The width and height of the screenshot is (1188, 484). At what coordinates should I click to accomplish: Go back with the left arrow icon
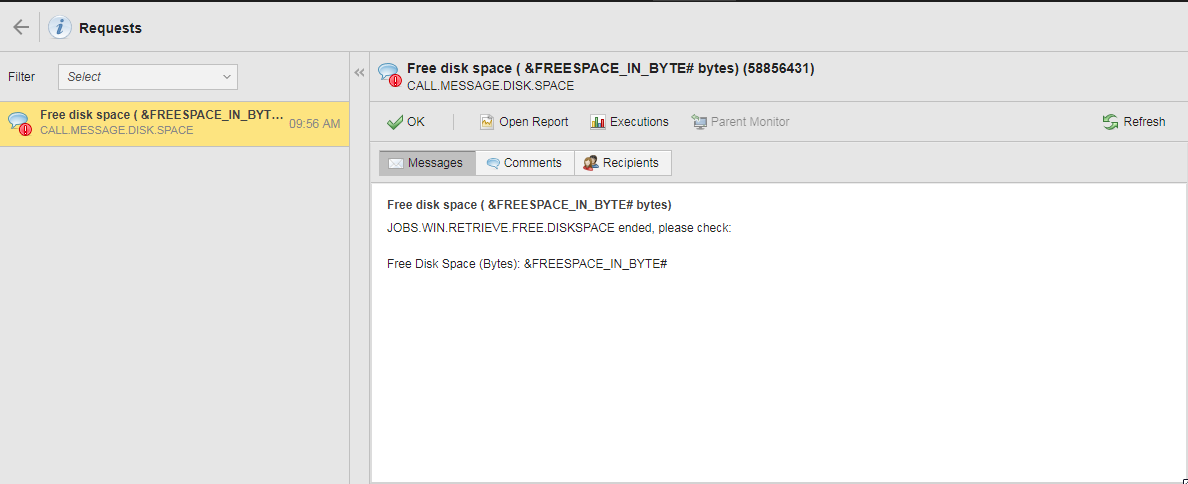tap(20, 27)
